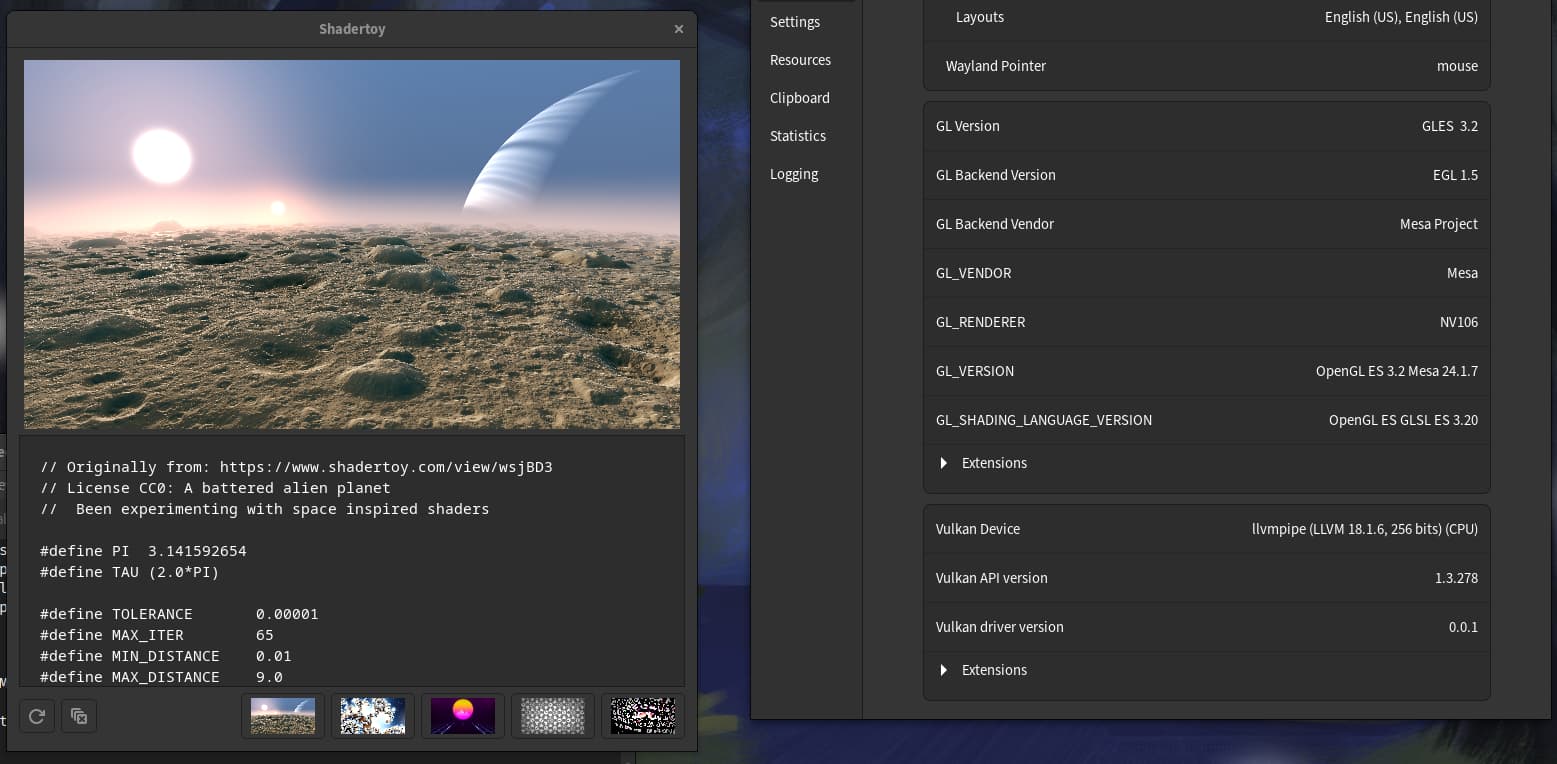Viewport: 1557px width, 764px height.
Task: Close the Shadertoy window
Action: coord(679,29)
